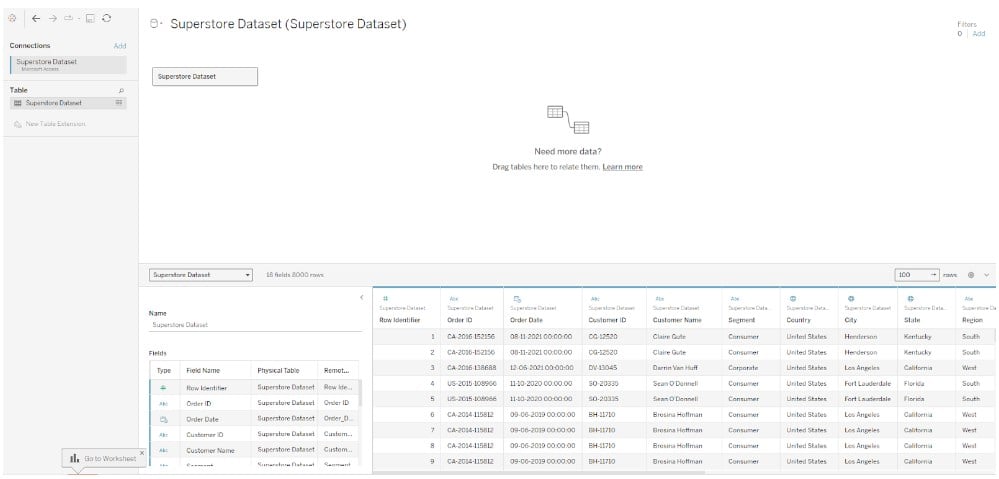Screen dimensions: 999x479
Task: Click the Save icon in the toolbar
Action: pyautogui.click(x=90, y=19)
